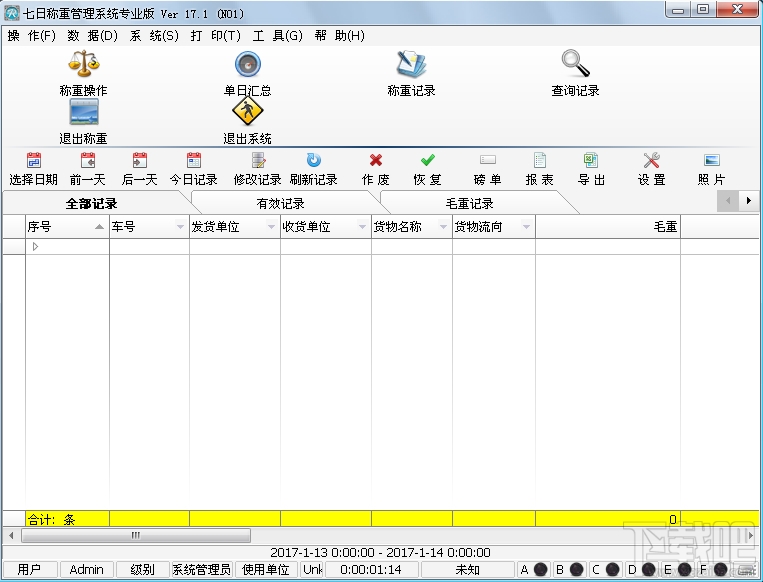Open the 工具(G) menu
This screenshot has width=763, height=582.
[x=277, y=36]
